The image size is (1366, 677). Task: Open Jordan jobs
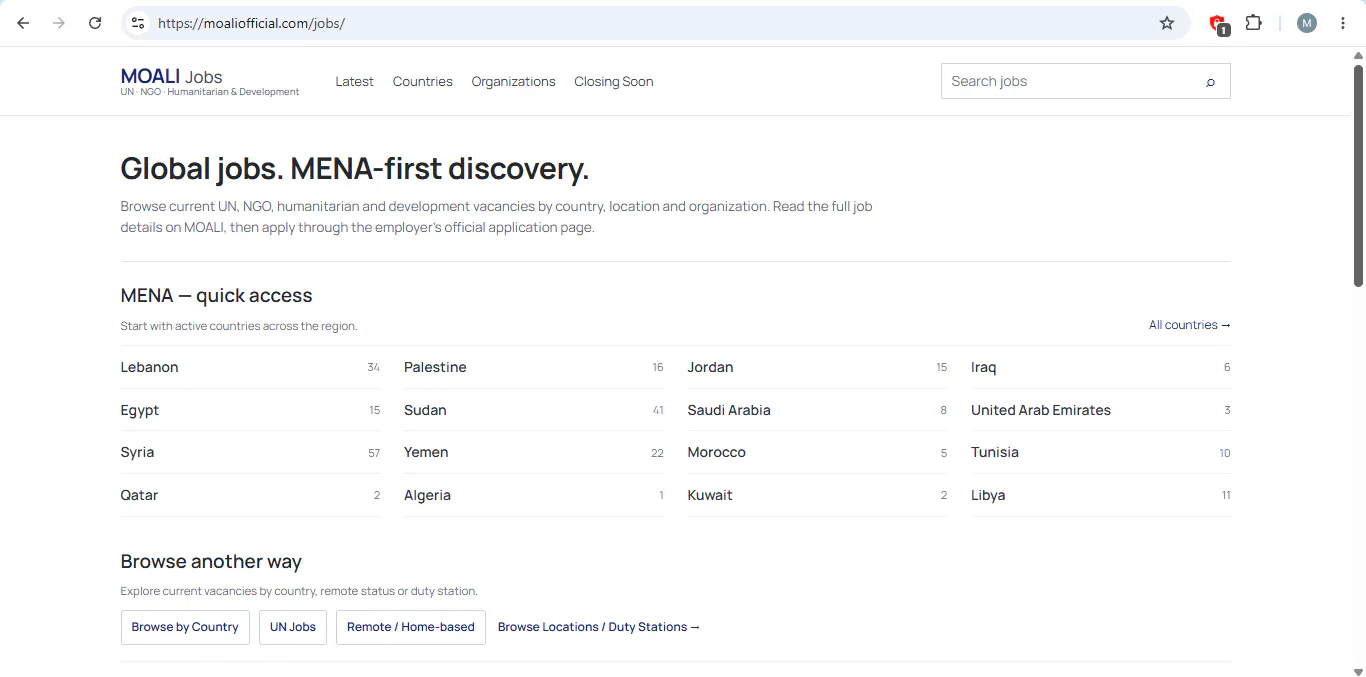tap(817, 367)
